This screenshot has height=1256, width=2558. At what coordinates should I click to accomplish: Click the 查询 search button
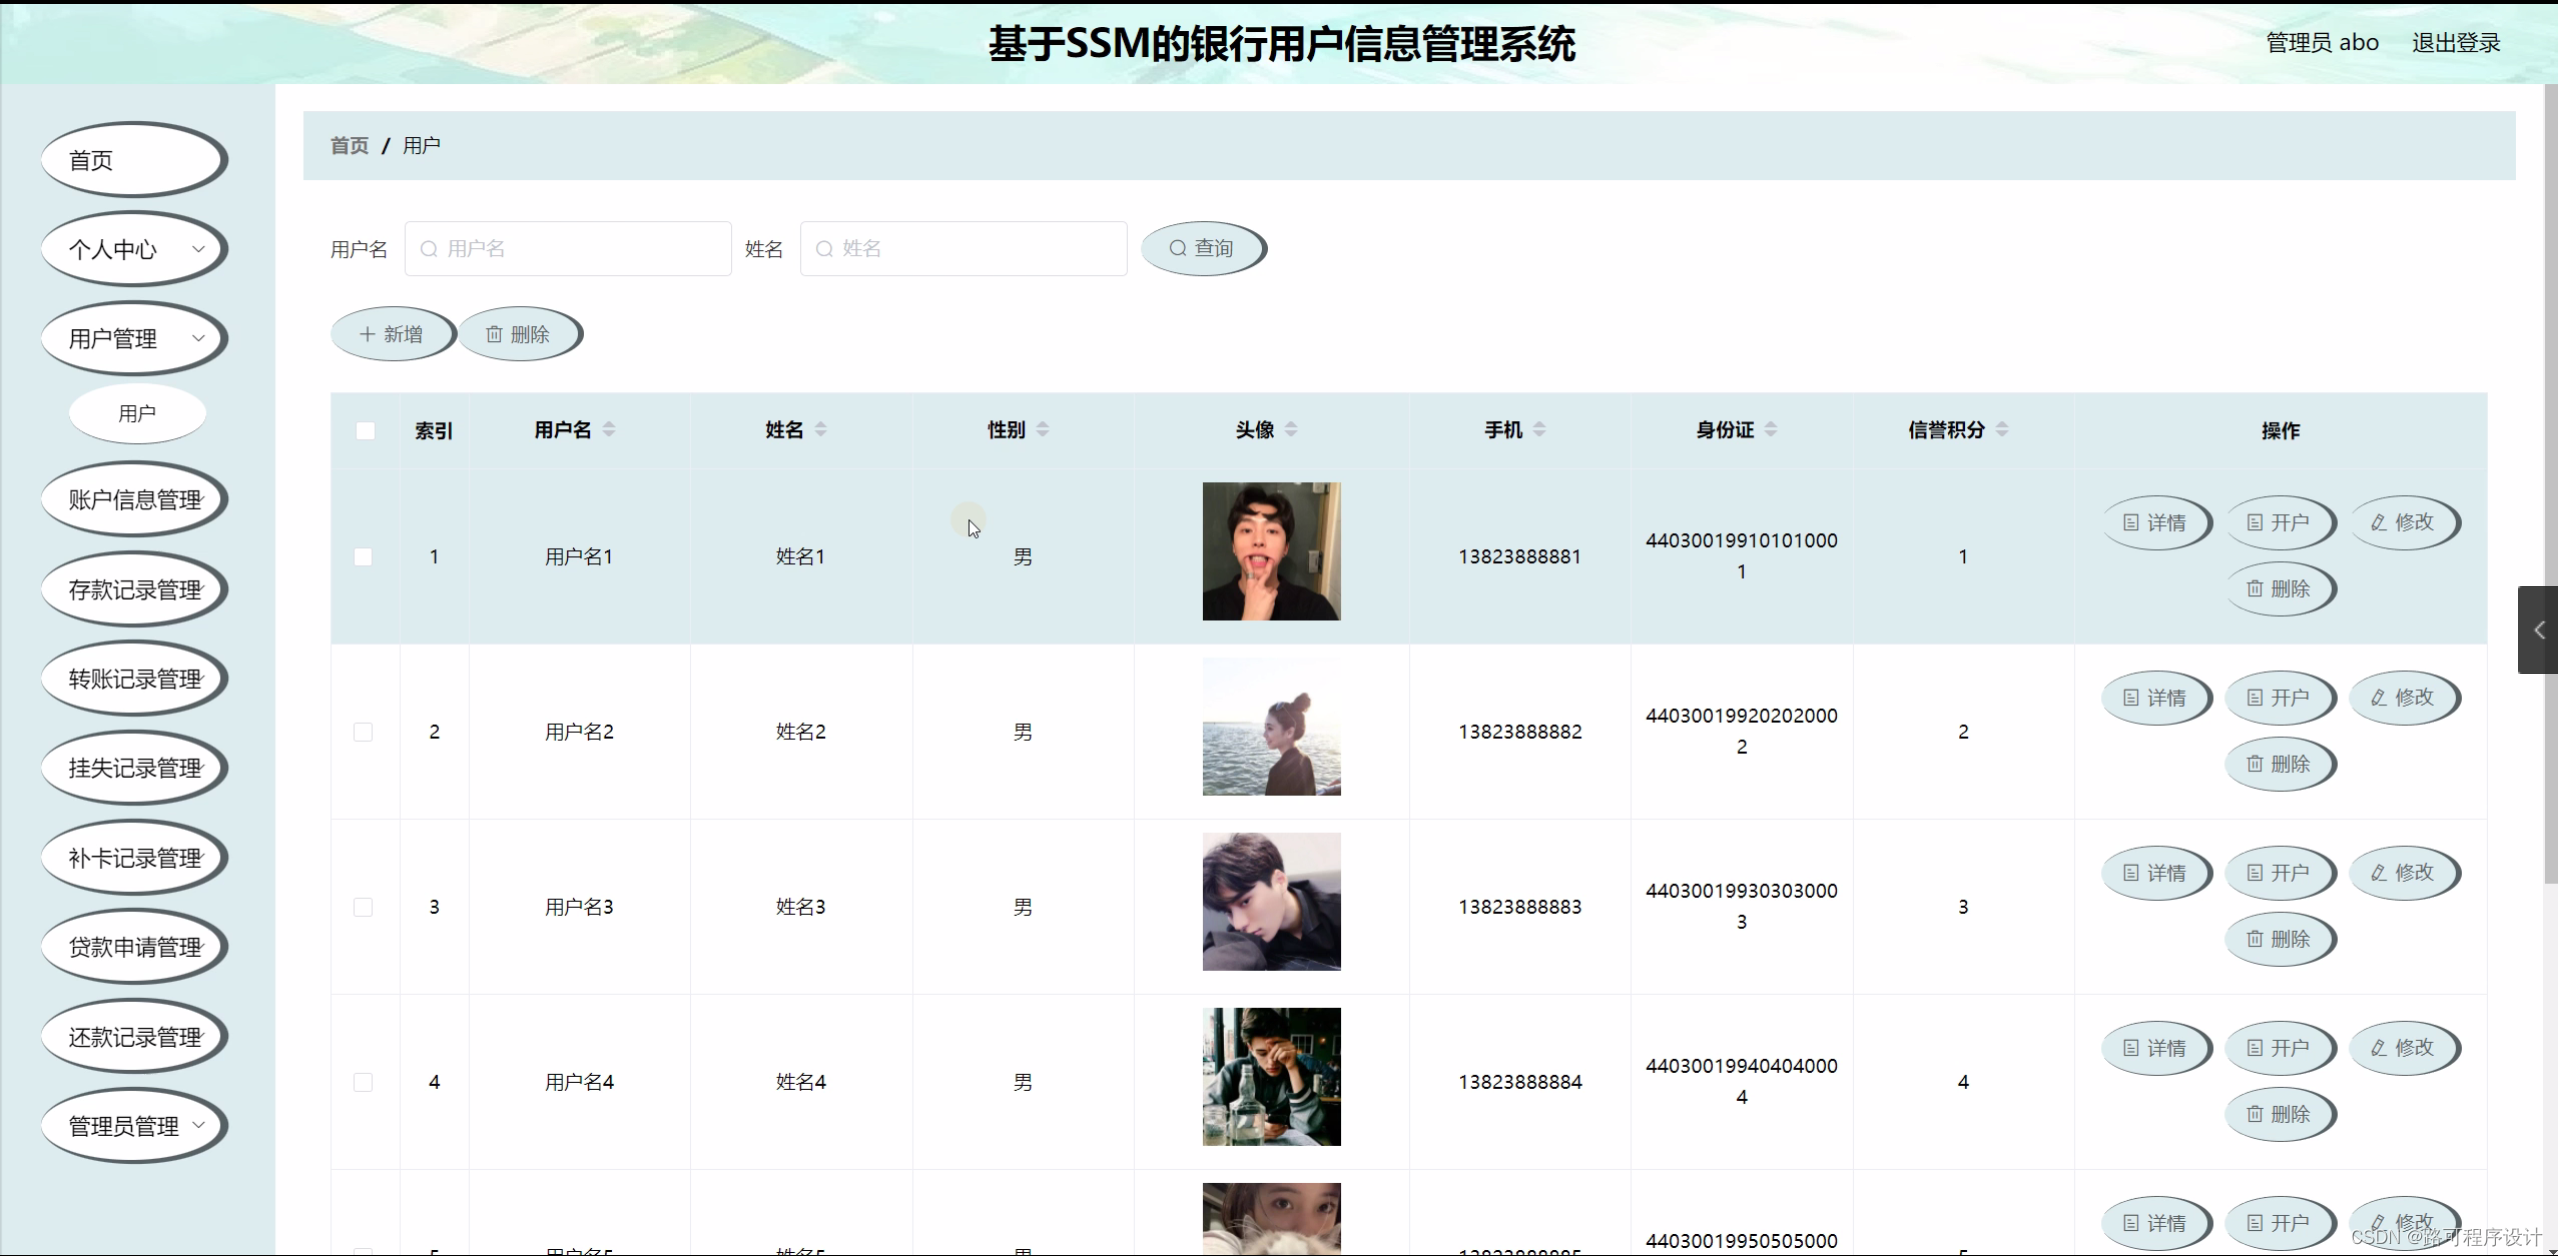point(1204,247)
